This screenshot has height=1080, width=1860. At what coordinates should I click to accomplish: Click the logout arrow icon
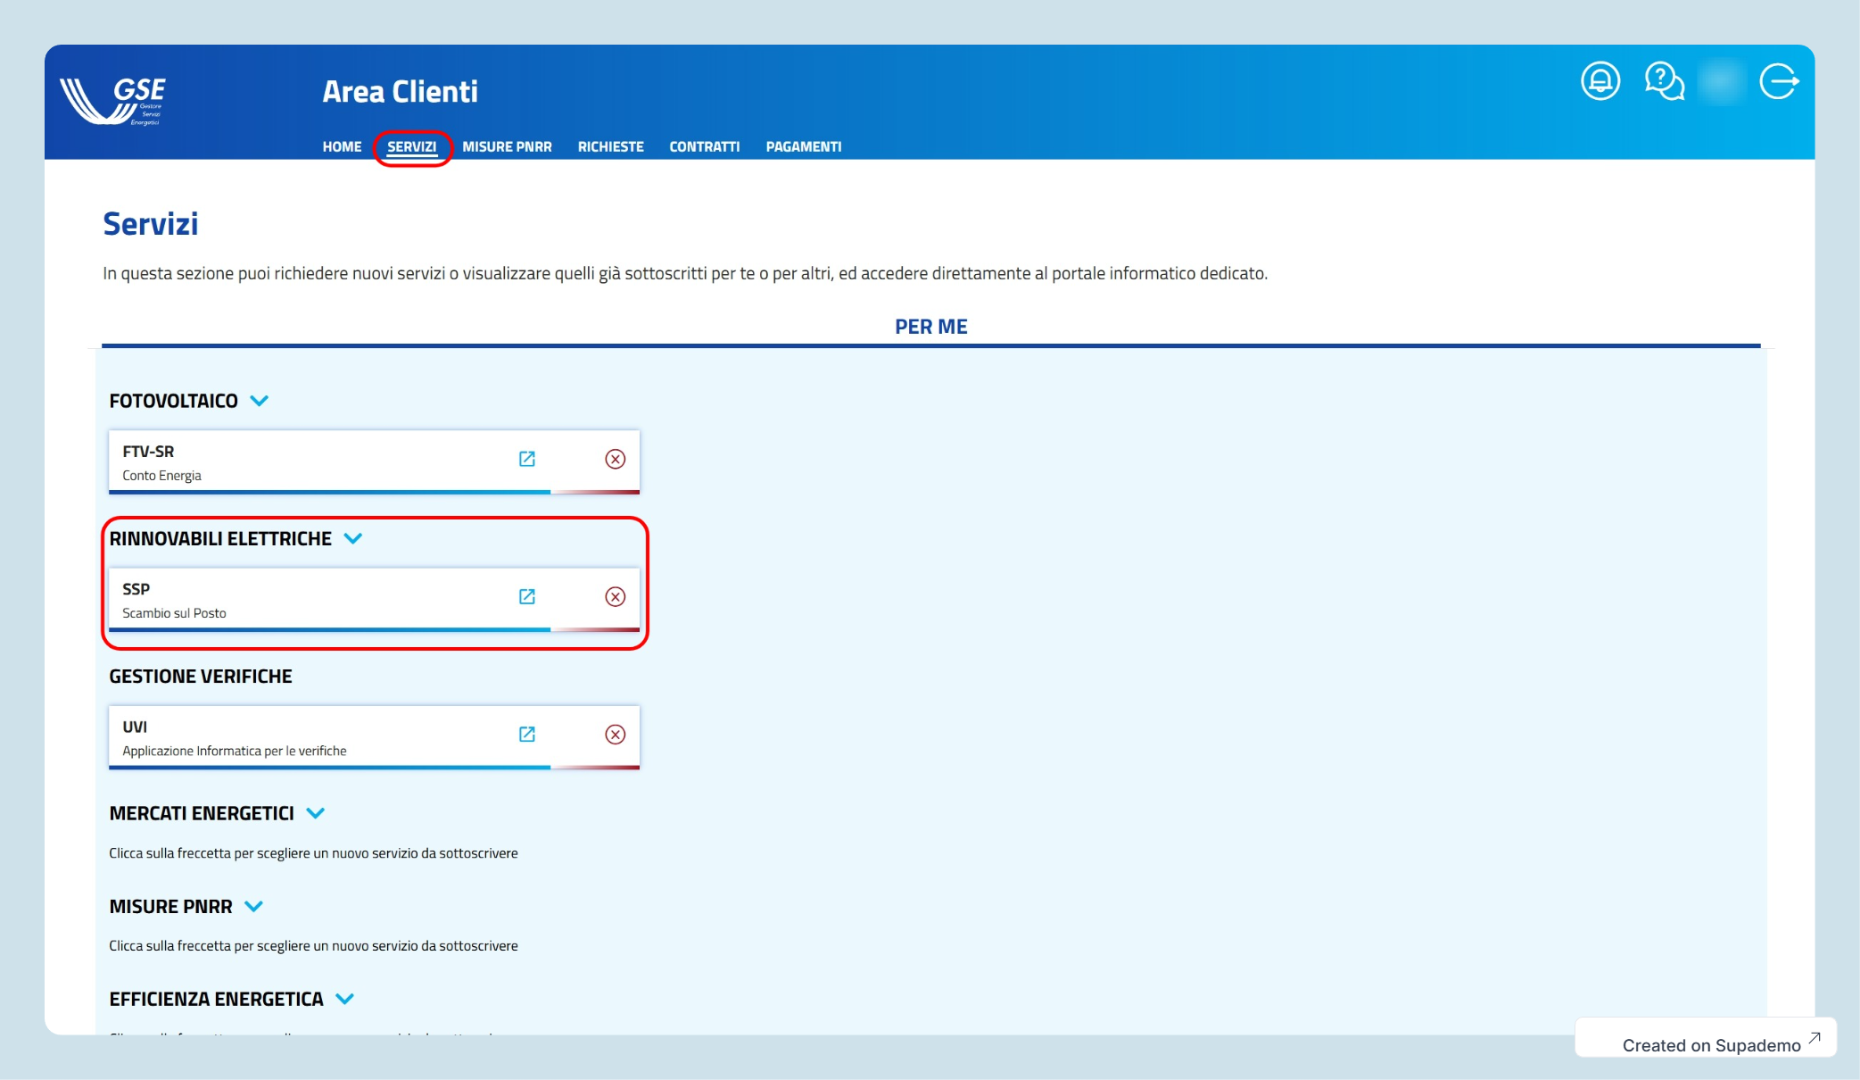(1779, 81)
